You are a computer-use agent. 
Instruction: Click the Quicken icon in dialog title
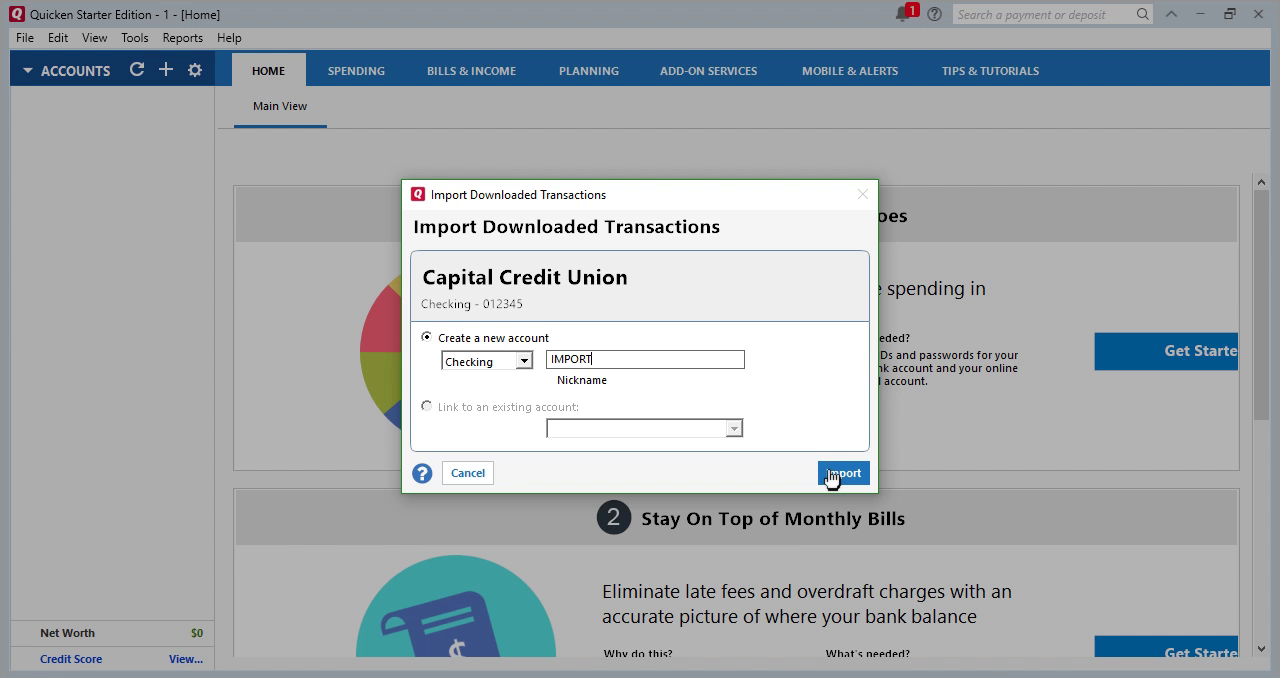coord(418,194)
